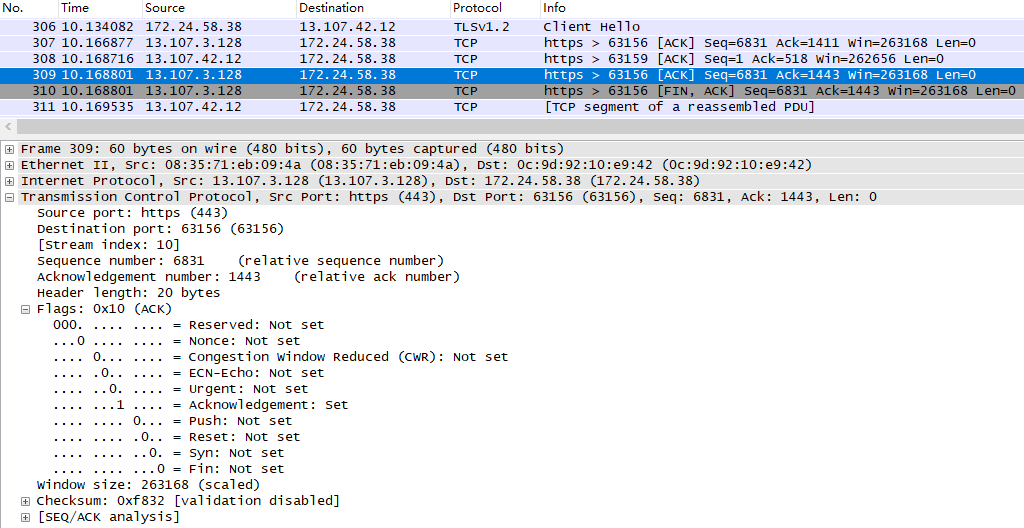Collapse the Transmission Control Protocol section
This screenshot has height=528, width=1024.
pyautogui.click(x=10, y=197)
